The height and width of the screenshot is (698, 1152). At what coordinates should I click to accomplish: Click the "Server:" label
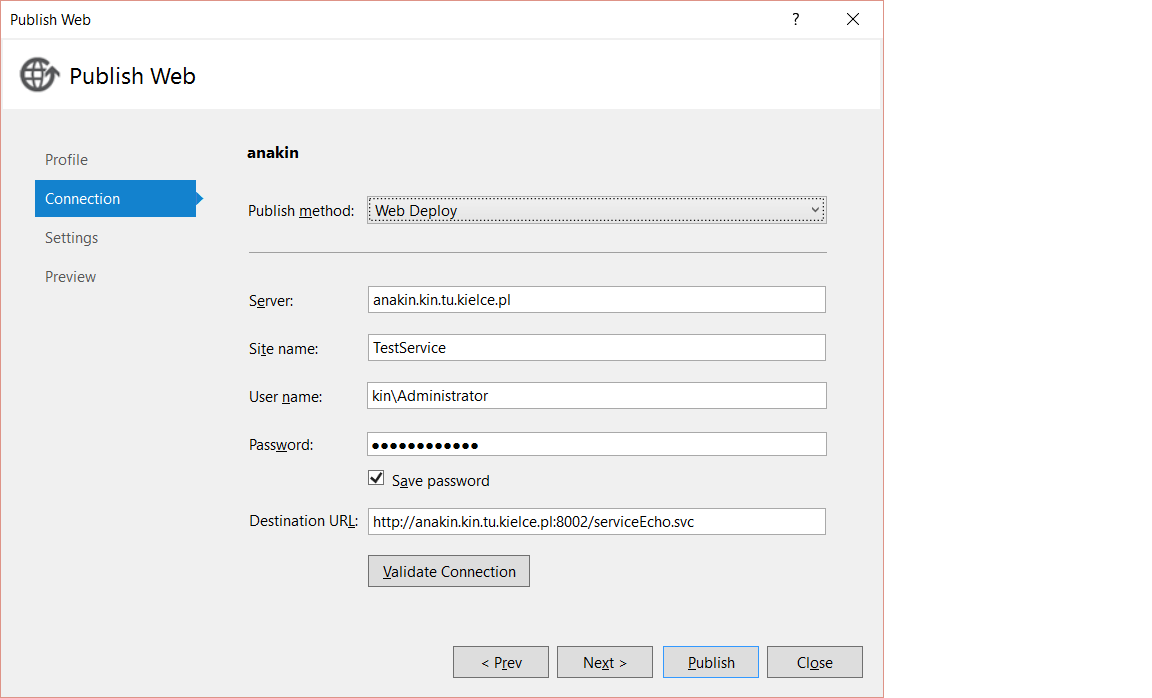271,301
